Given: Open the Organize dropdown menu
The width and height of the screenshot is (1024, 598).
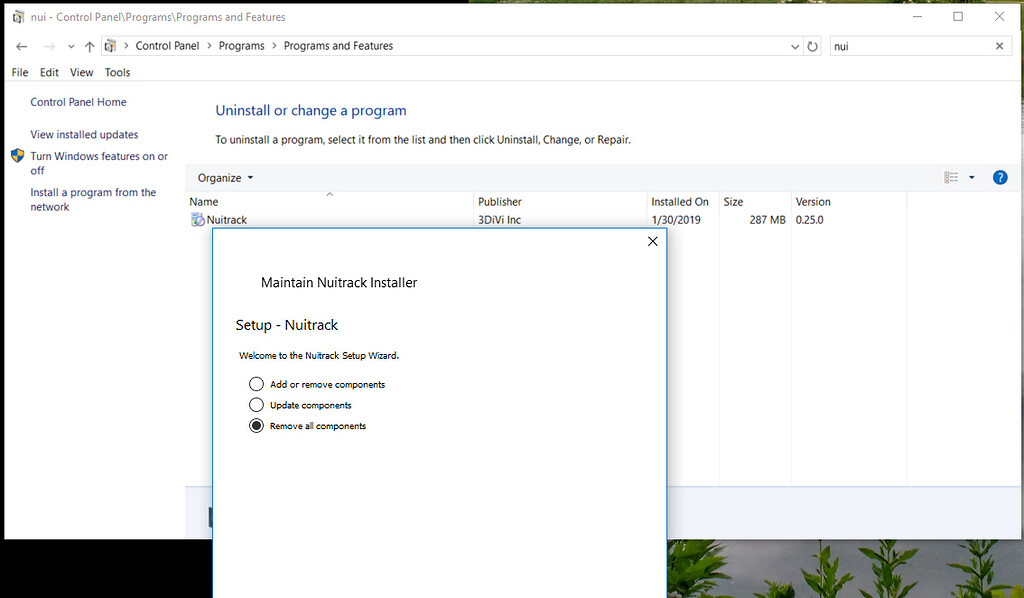Looking at the screenshot, I should coord(224,177).
